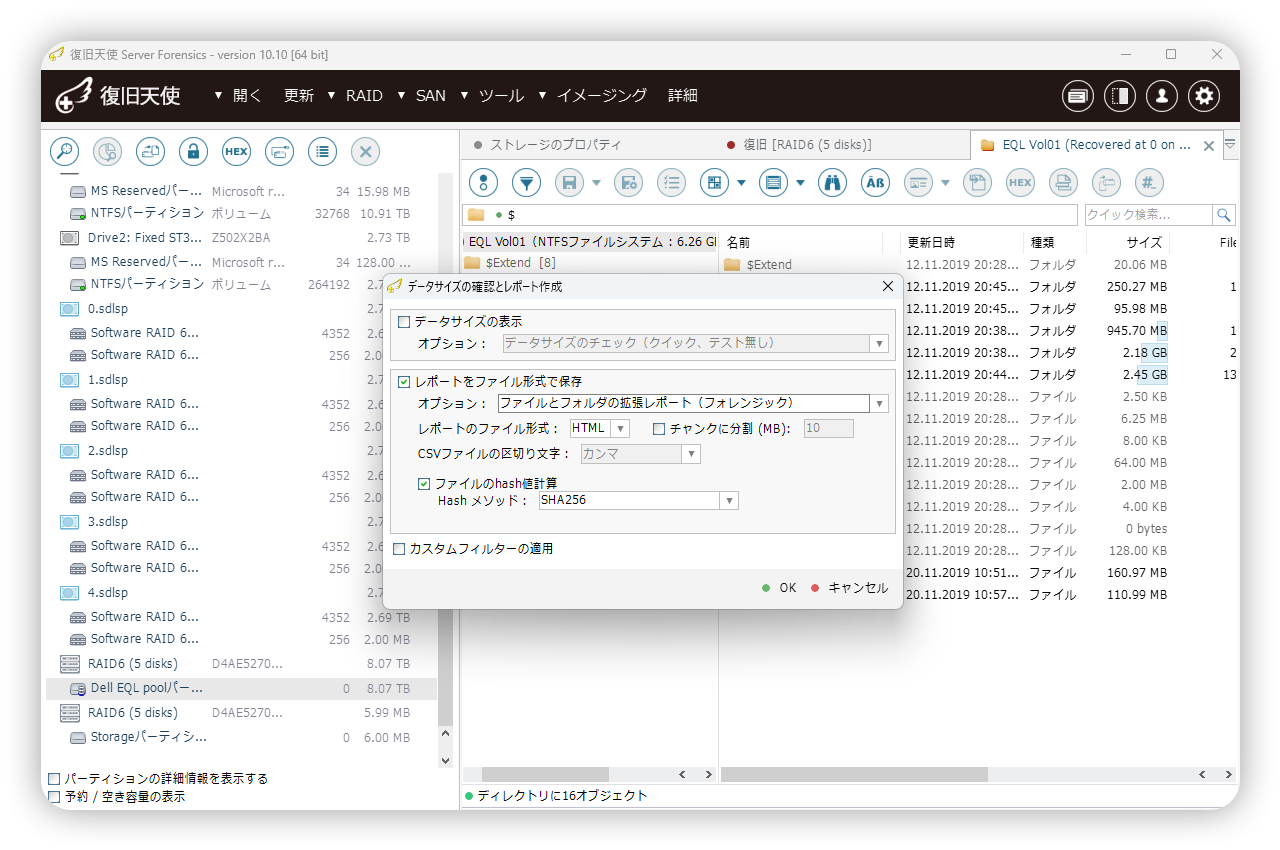This screenshot has width=1280, height=850.
Task: Check パーティションの詳細情報を表示する option
Action: [54, 779]
